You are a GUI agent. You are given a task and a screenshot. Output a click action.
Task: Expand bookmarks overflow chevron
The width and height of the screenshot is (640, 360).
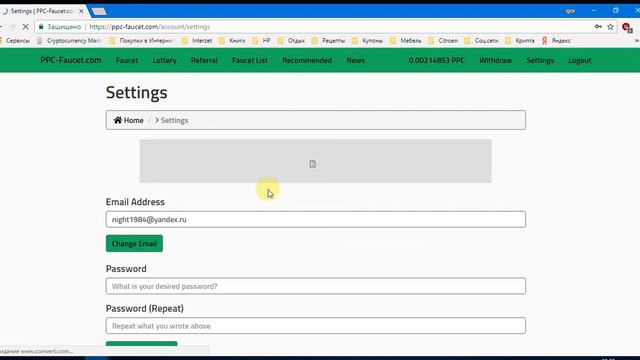pyautogui.click(x=636, y=41)
